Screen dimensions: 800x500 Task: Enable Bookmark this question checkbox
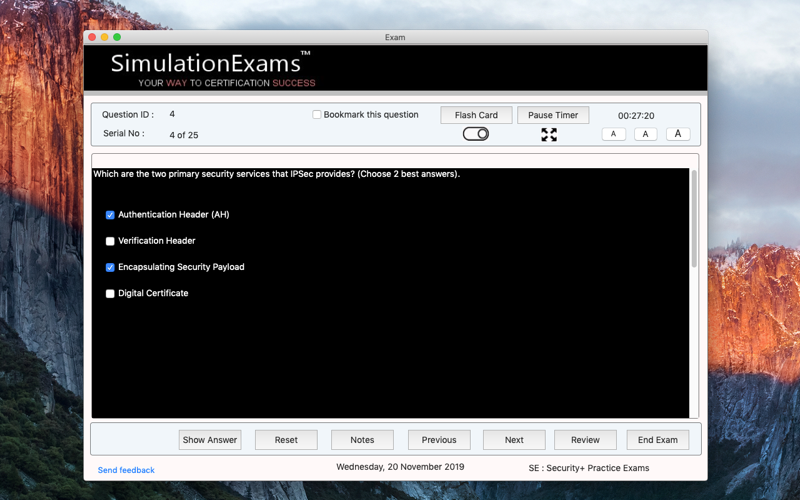pyautogui.click(x=317, y=115)
